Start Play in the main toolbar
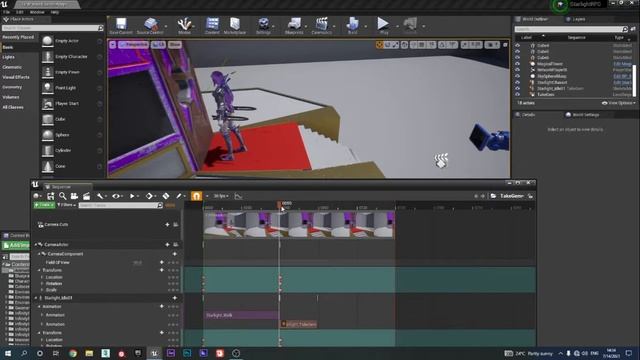The width and height of the screenshot is (640, 360). [x=383, y=25]
